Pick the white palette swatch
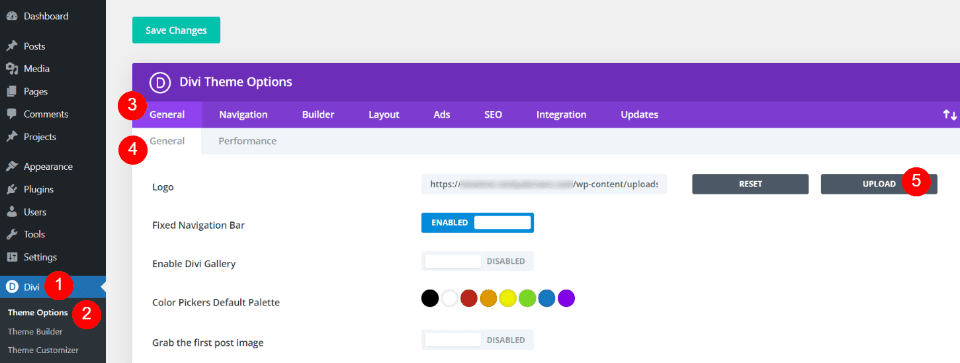The width and height of the screenshot is (960, 363). 450,298
